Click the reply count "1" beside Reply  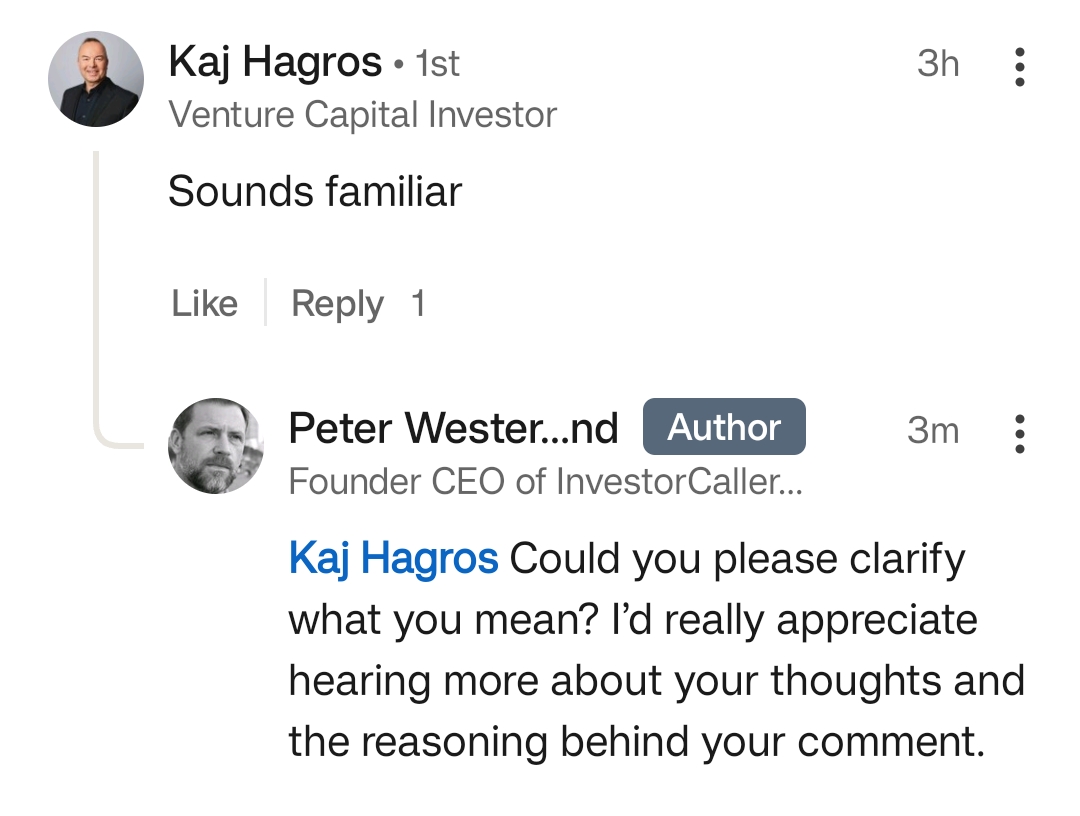coord(418,303)
